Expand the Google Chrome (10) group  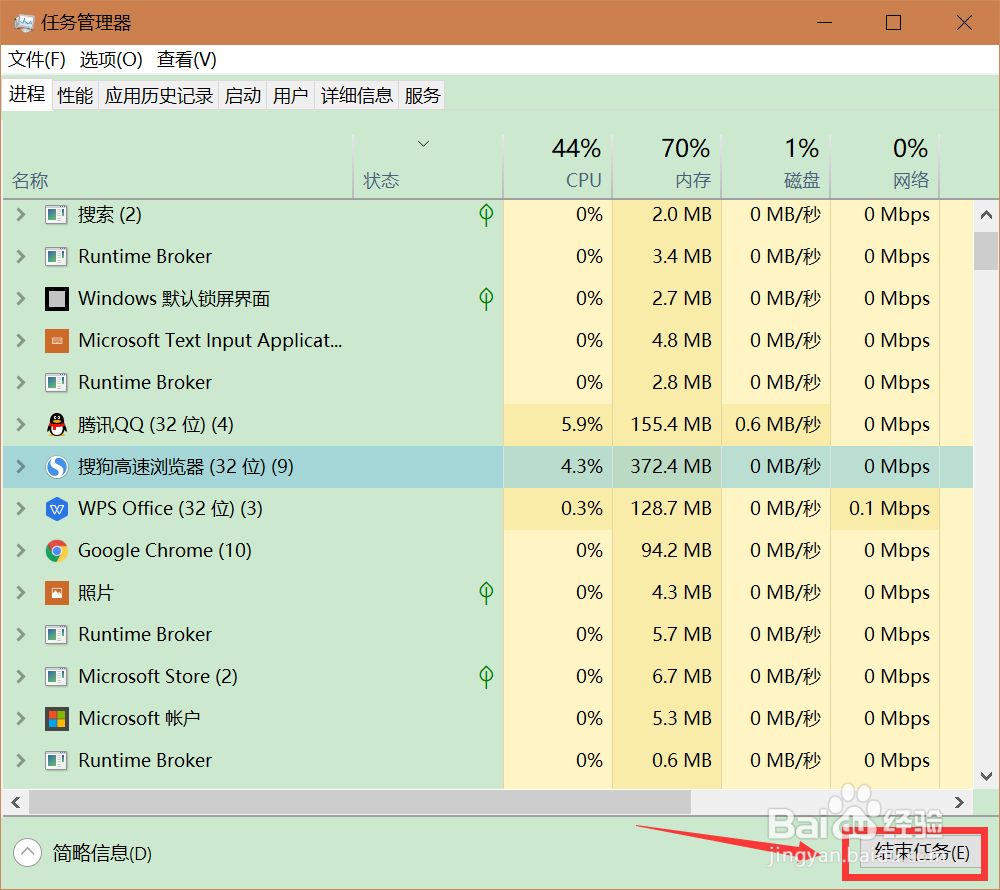(x=21, y=551)
